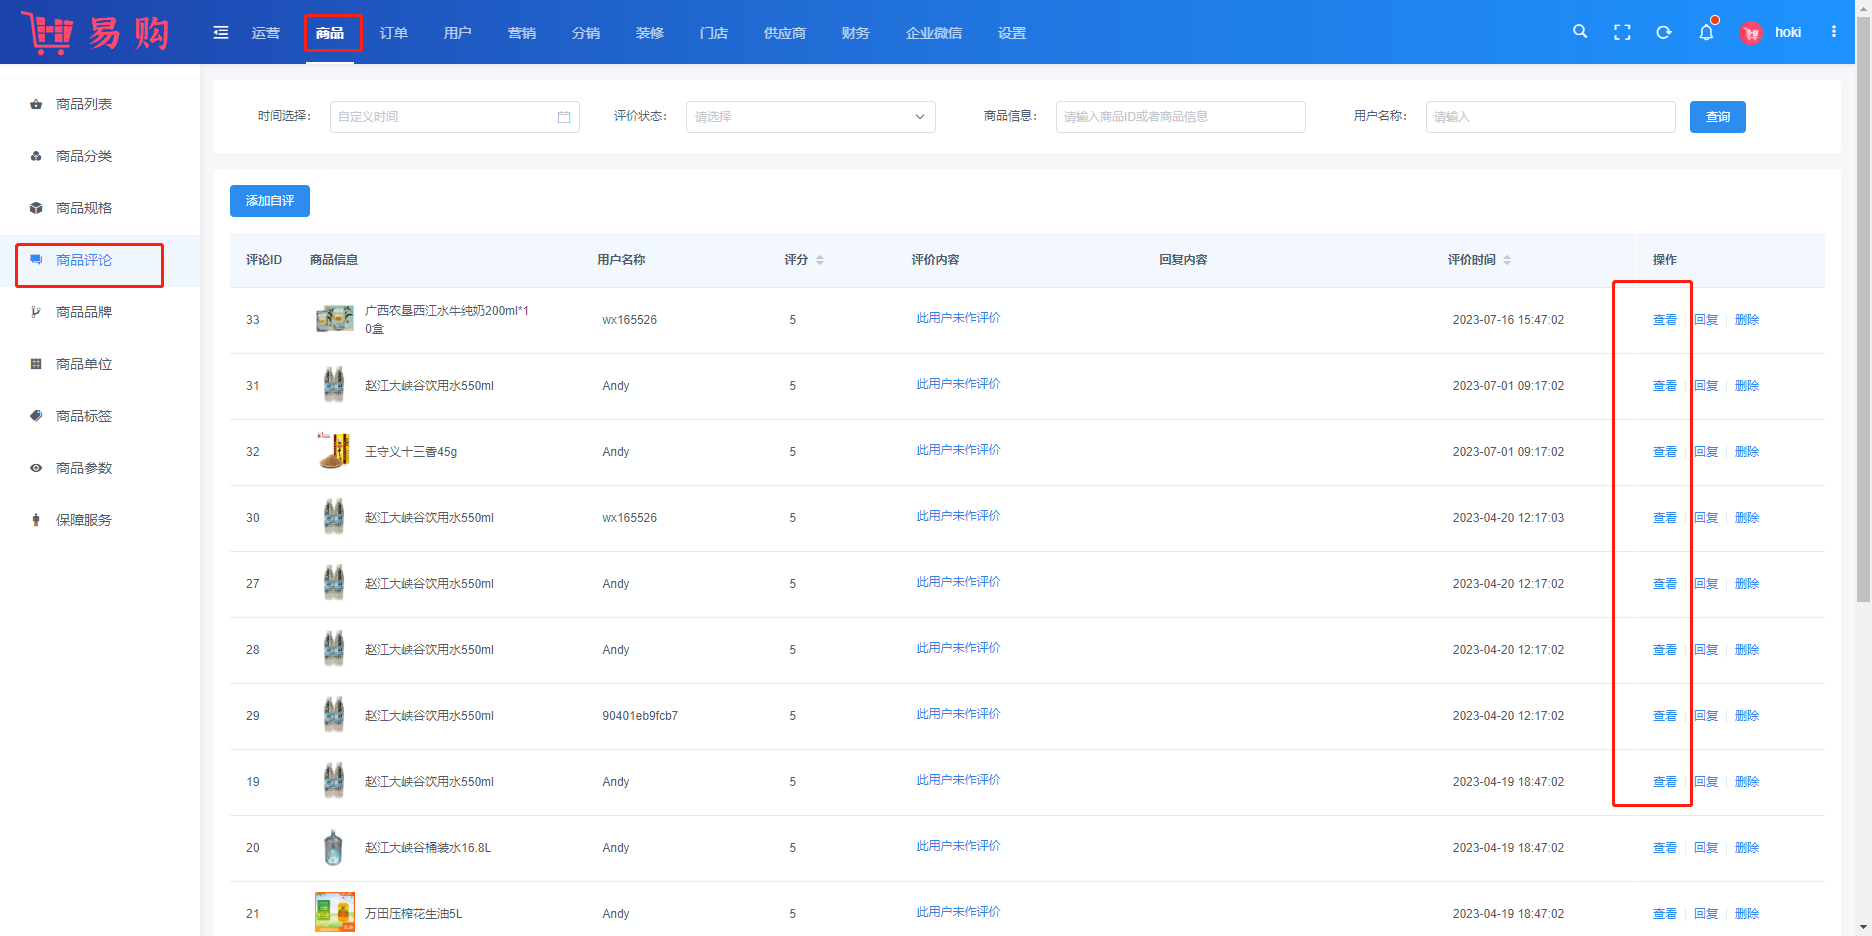Click the 查询 button
Screen dimensions: 1872x936
(x=1717, y=117)
